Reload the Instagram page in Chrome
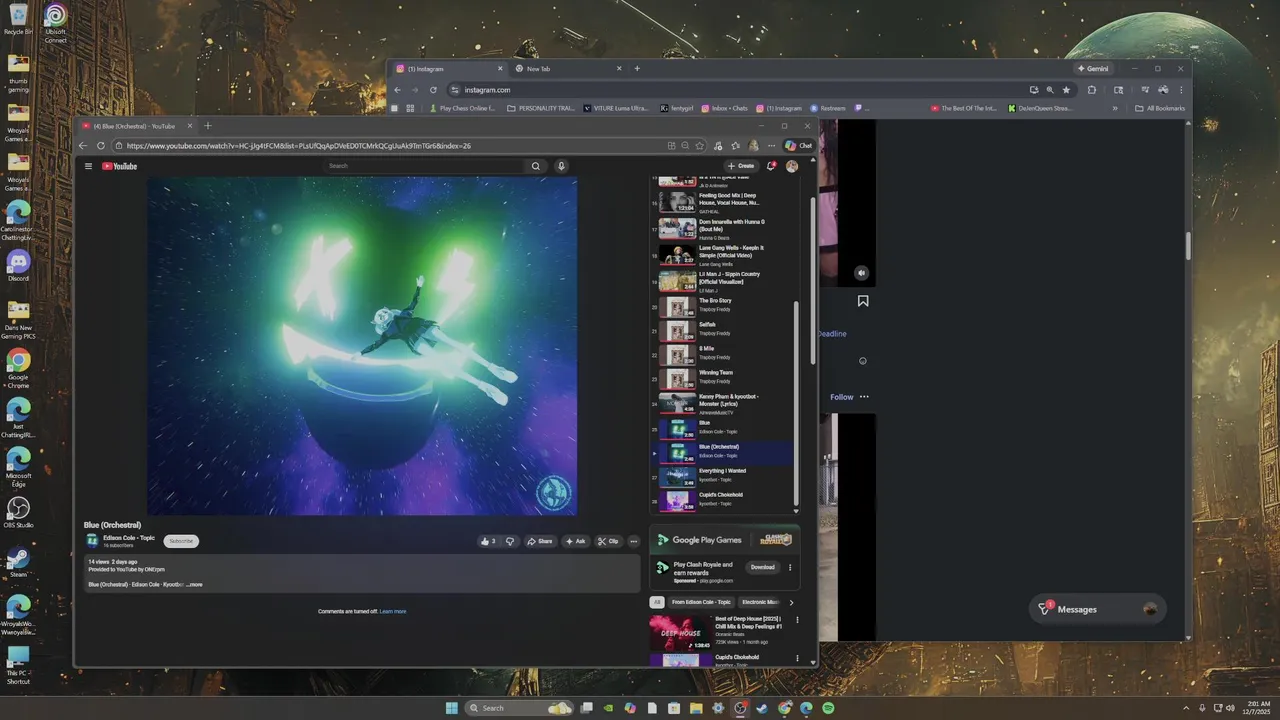Image resolution: width=1280 pixels, height=720 pixels. (x=433, y=90)
